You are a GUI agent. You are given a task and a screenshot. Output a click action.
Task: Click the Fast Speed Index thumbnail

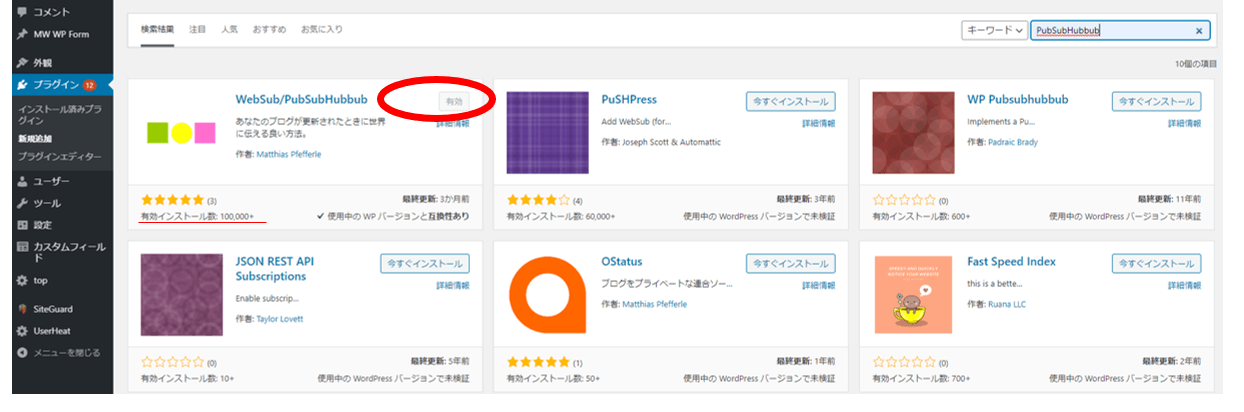pyautogui.click(x=913, y=294)
